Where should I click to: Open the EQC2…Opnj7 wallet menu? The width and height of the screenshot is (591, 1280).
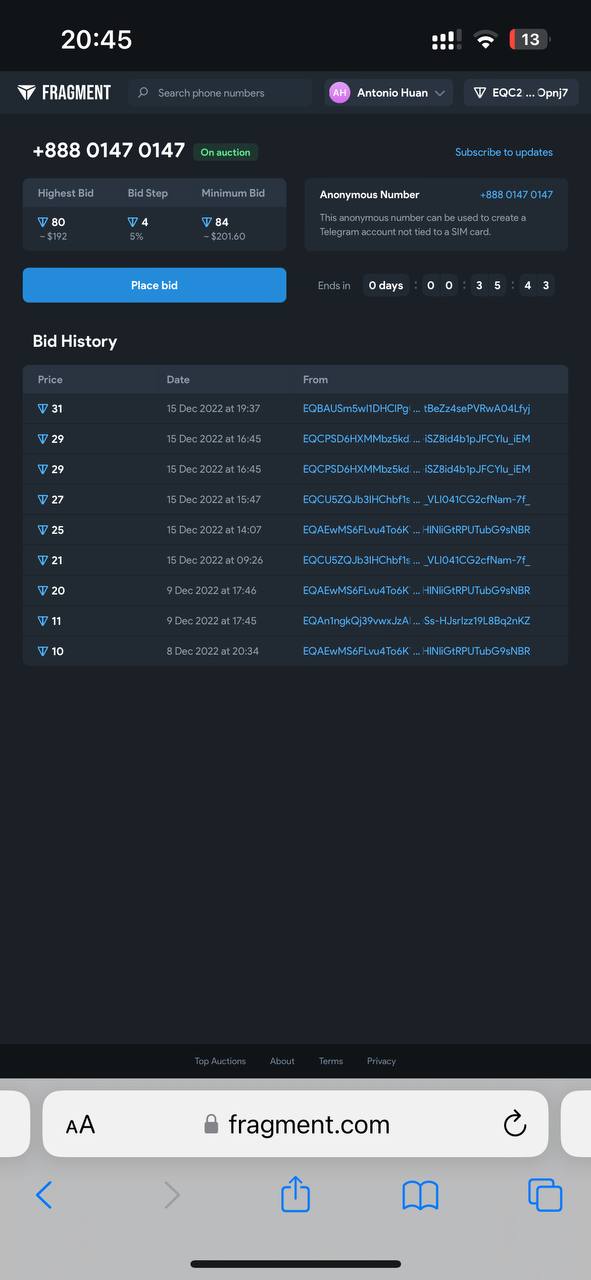521,93
